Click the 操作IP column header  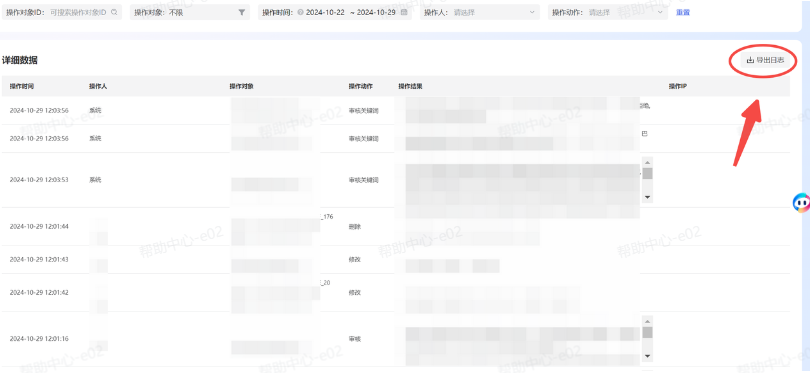click(677, 86)
